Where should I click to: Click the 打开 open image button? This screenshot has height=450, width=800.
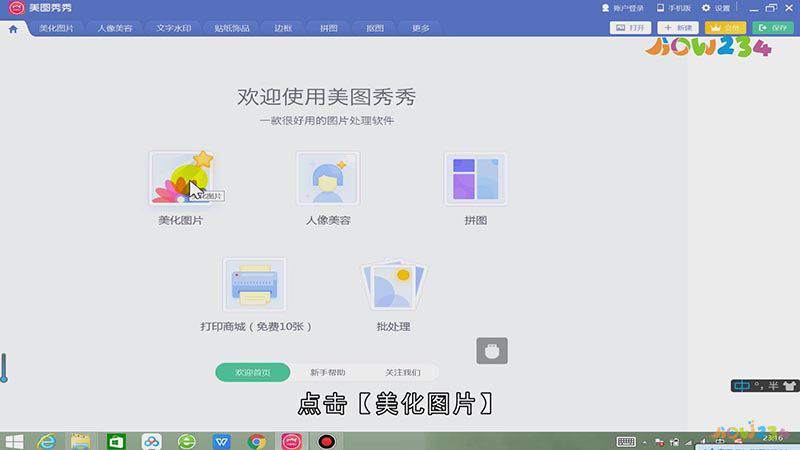(631, 28)
